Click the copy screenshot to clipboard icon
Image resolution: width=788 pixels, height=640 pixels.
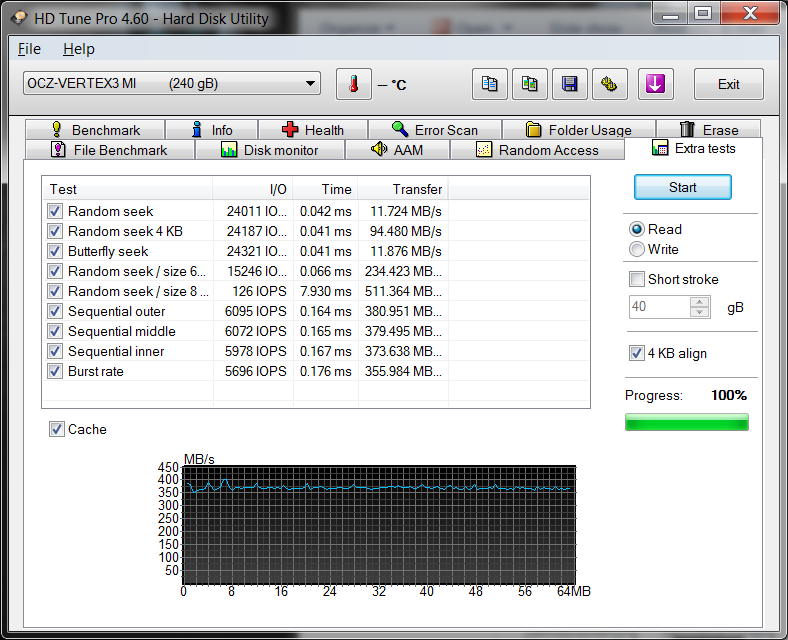[x=529, y=84]
